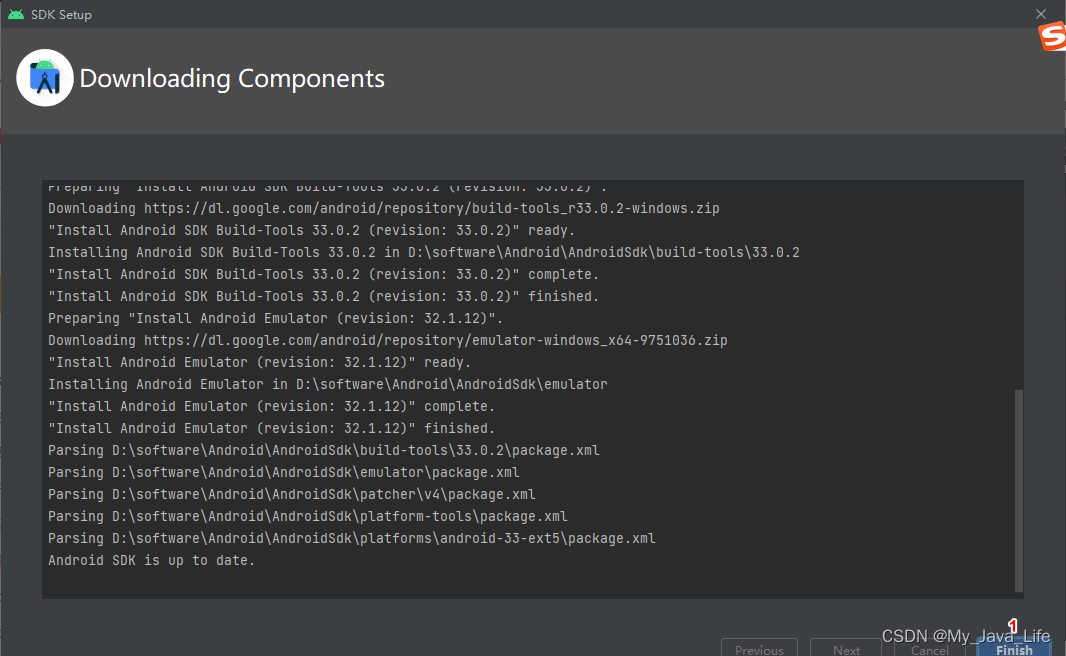
Task: Click Parsing patcher\v4\package.xml line
Action: coord(292,494)
